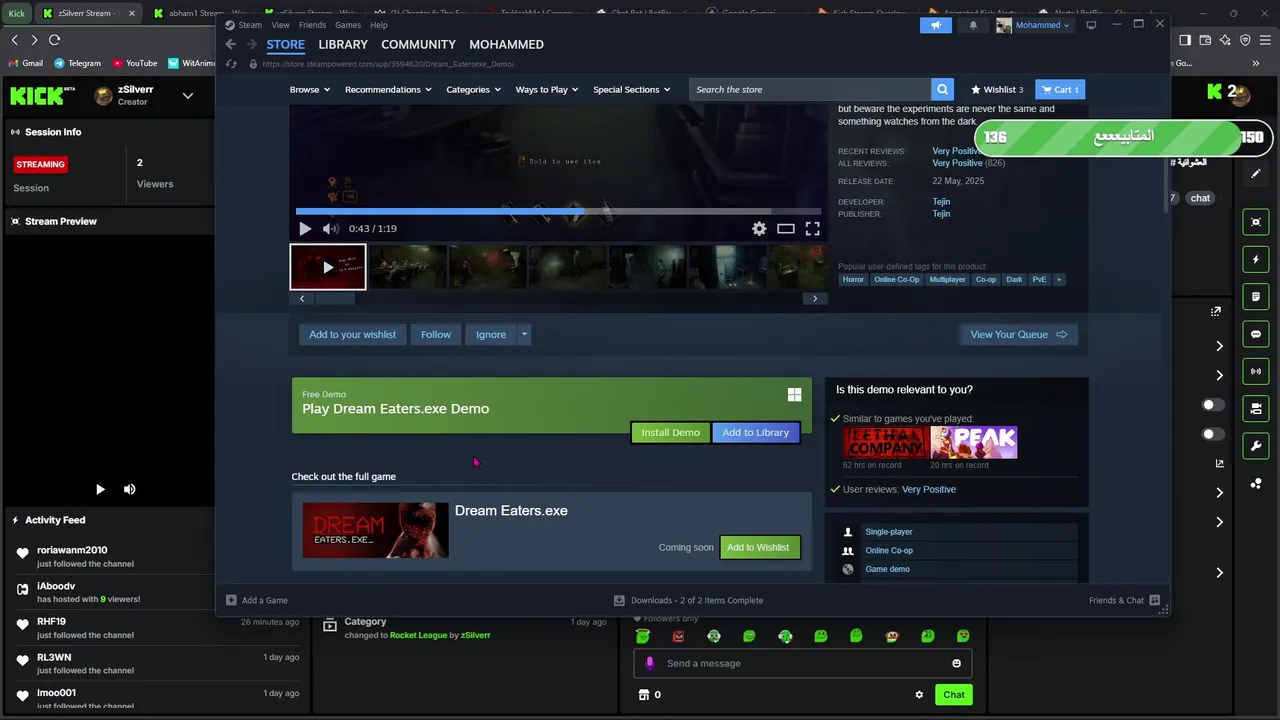Open Steam Big Picture mode icon
Viewport: 1280px width, 720px height.
pyautogui.click(x=1091, y=25)
